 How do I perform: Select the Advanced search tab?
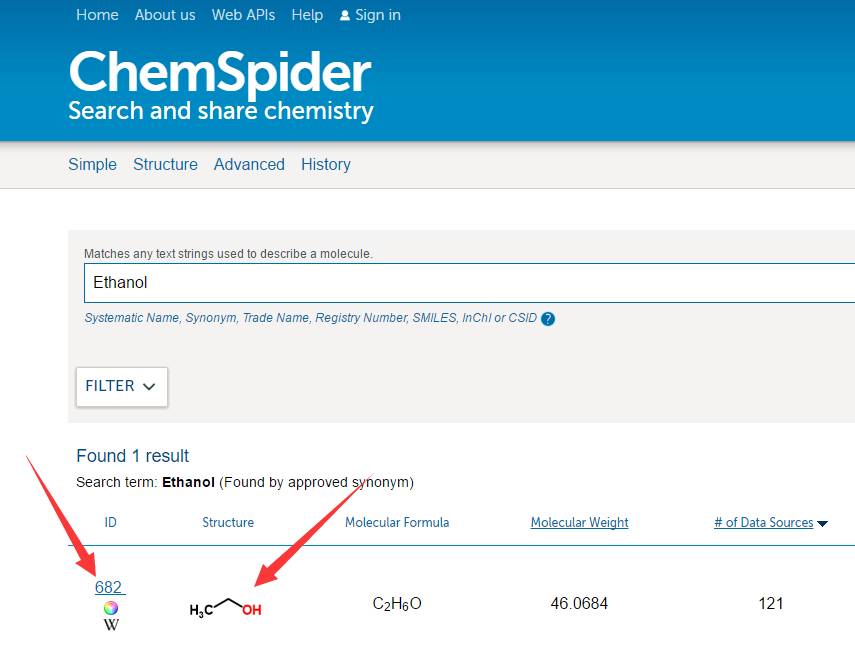249,164
